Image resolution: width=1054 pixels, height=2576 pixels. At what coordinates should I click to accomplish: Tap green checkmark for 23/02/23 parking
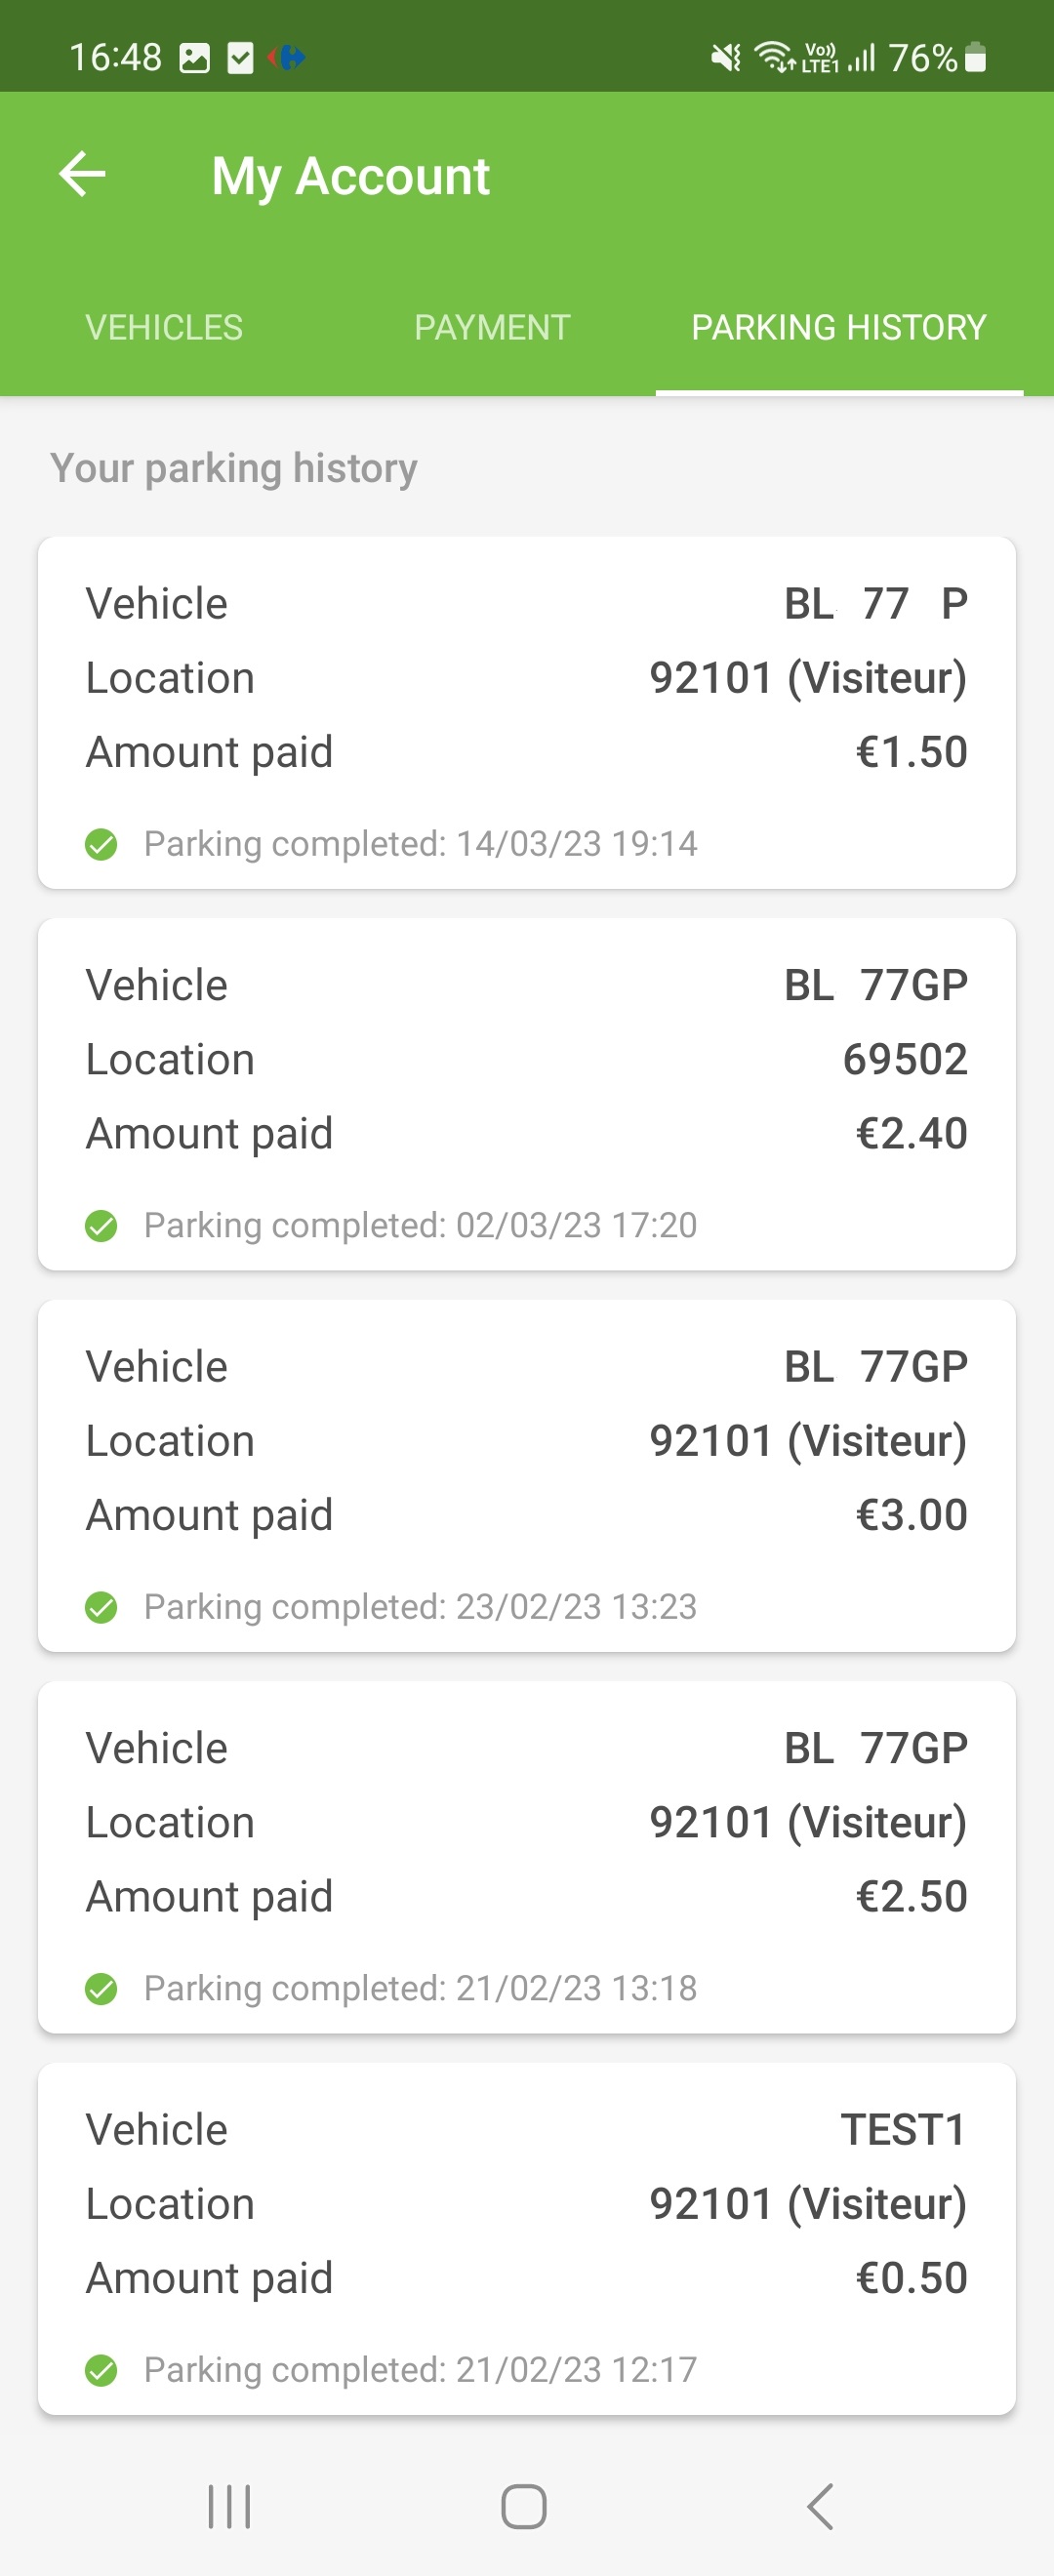pos(101,1607)
